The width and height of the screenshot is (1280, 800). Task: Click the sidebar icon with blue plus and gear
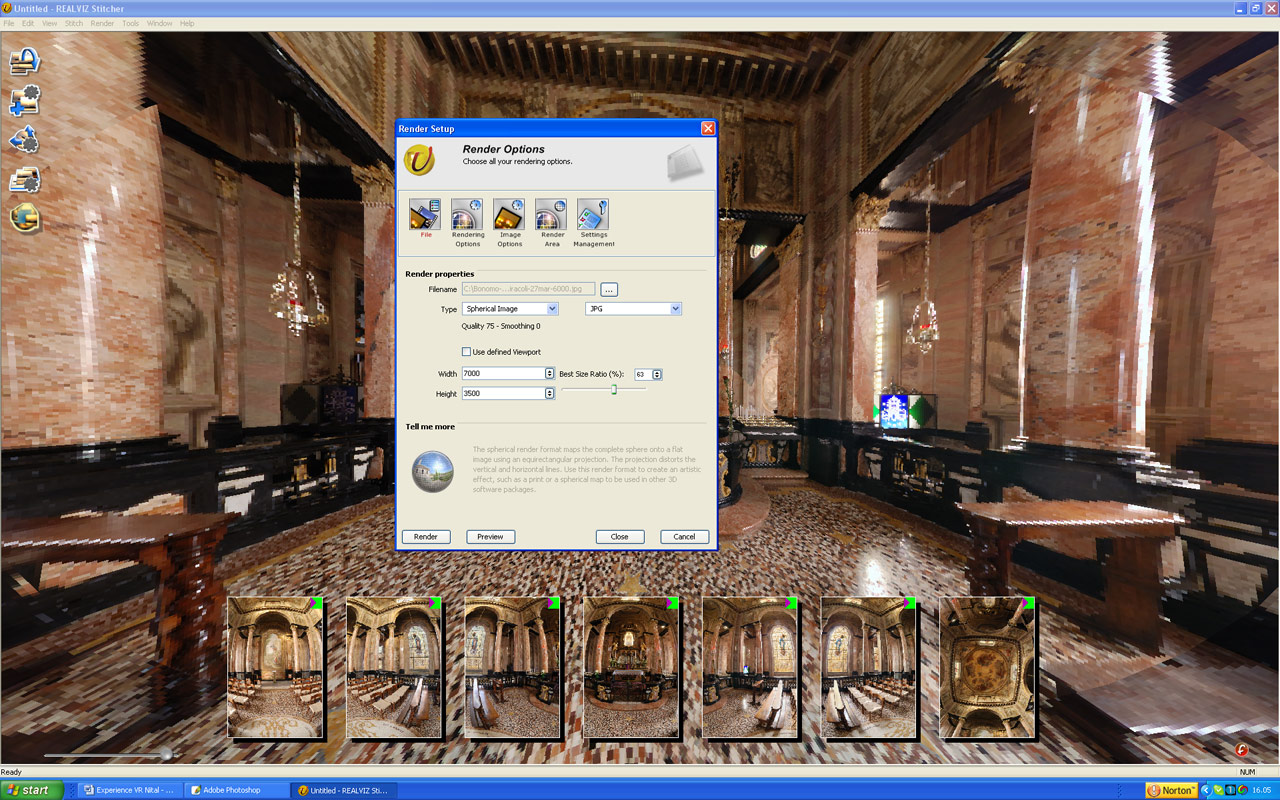[24, 100]
